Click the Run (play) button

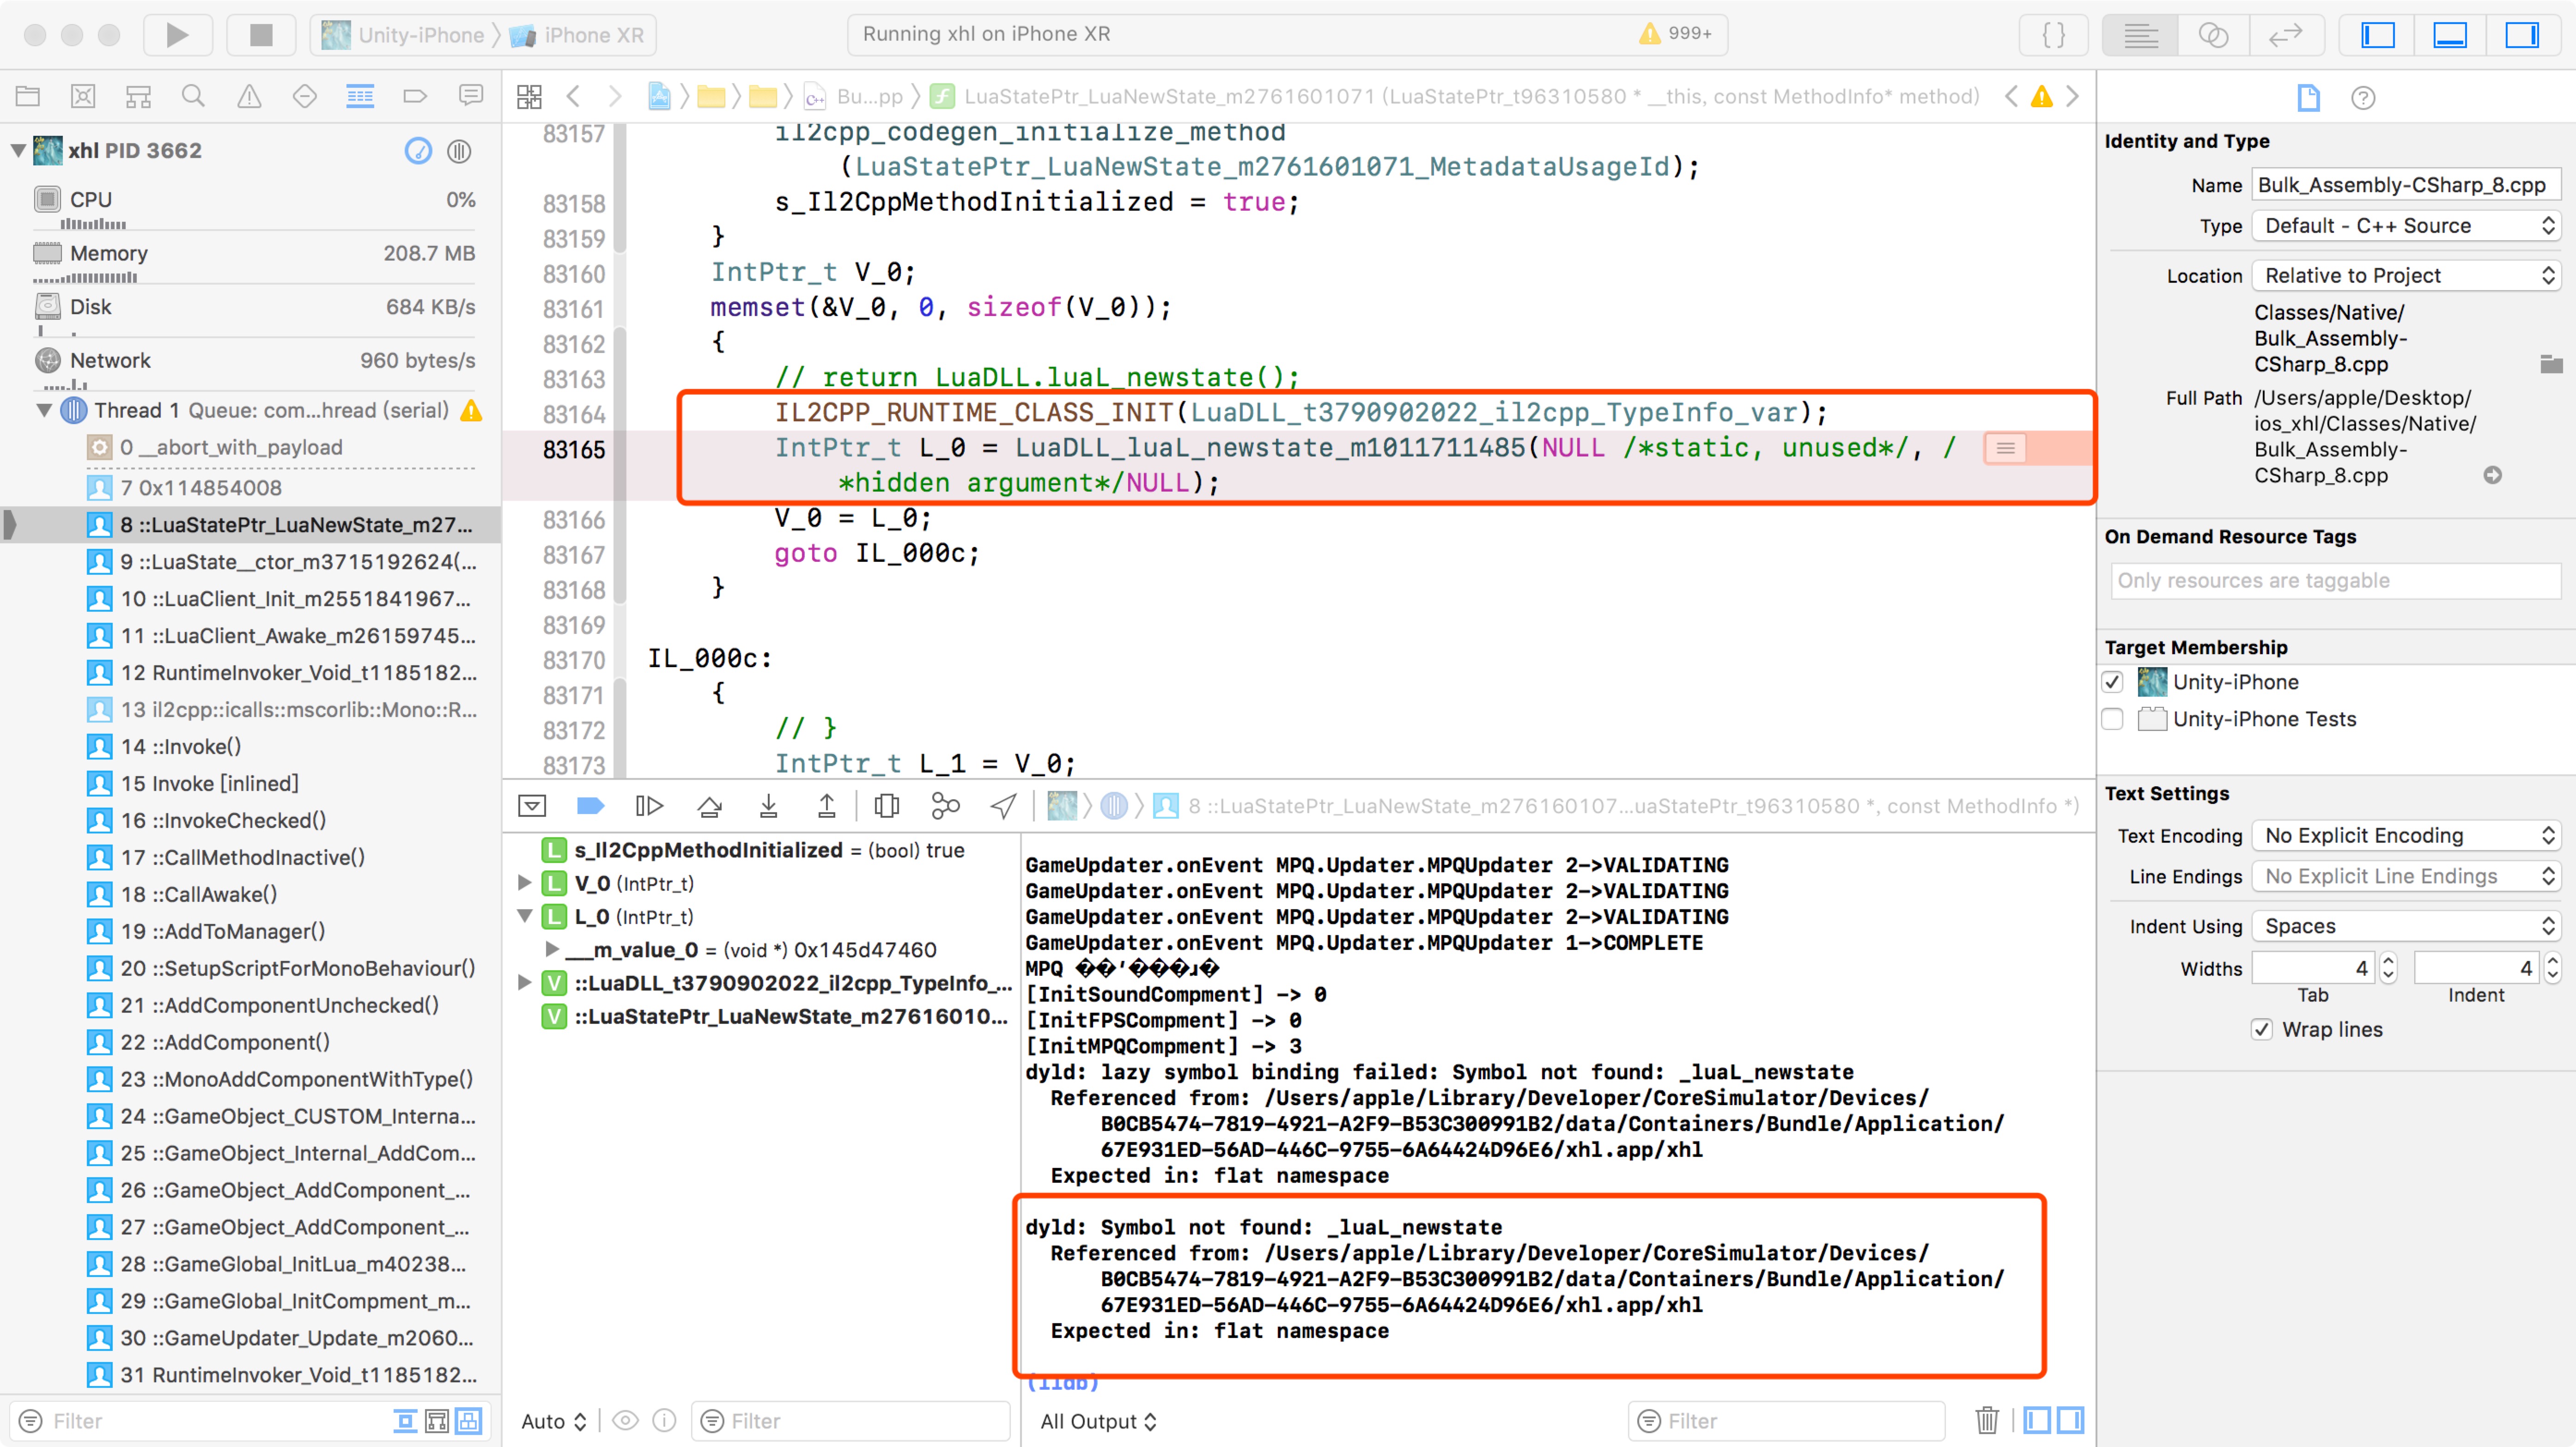(x=177, y=35)
